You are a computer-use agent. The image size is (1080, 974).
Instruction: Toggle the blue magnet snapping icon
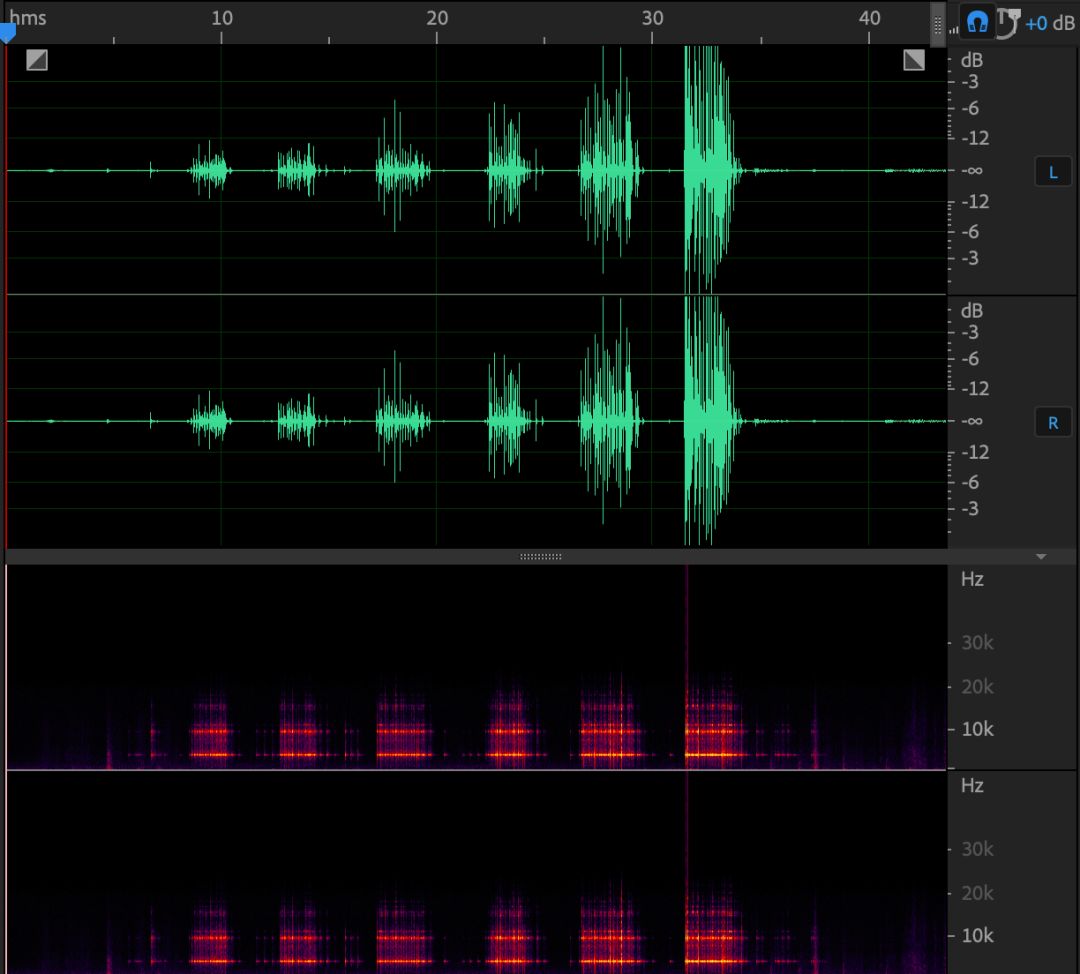click(977, 22)
